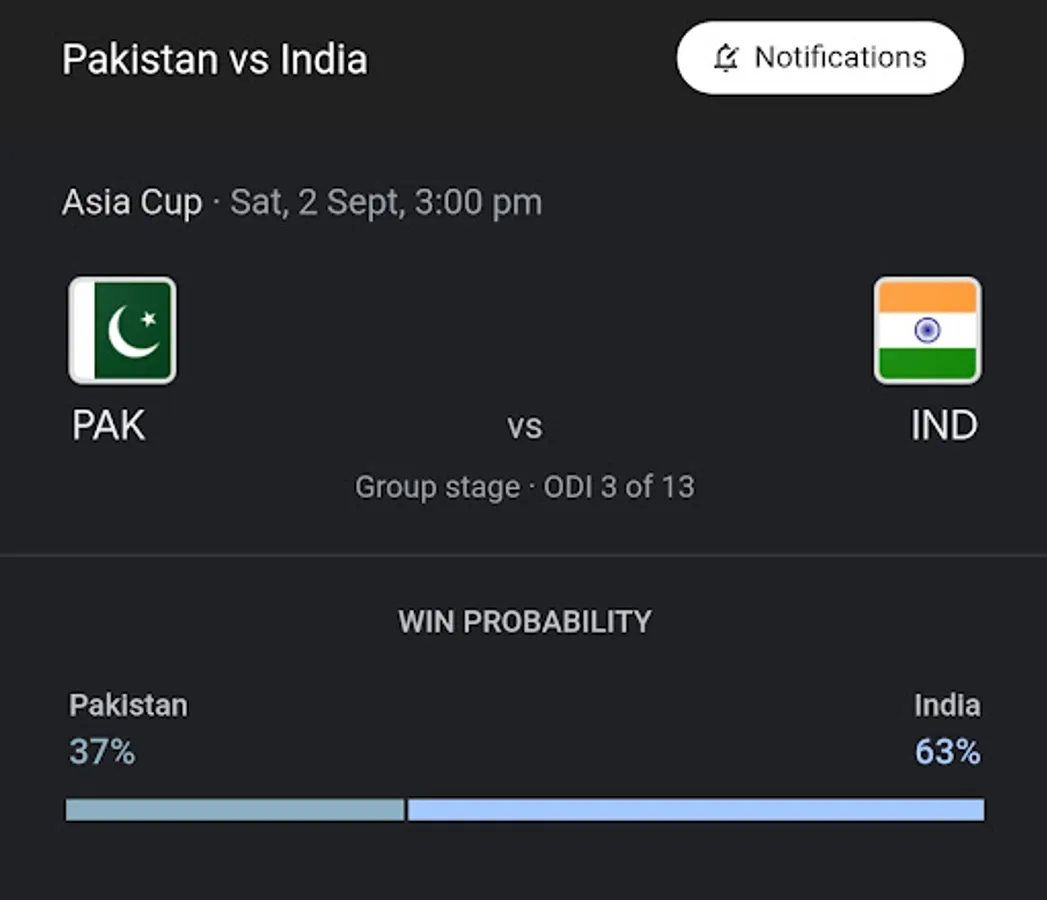Click the India flag icon
This screenshot has width=1047, height=900.
point(927,331)
